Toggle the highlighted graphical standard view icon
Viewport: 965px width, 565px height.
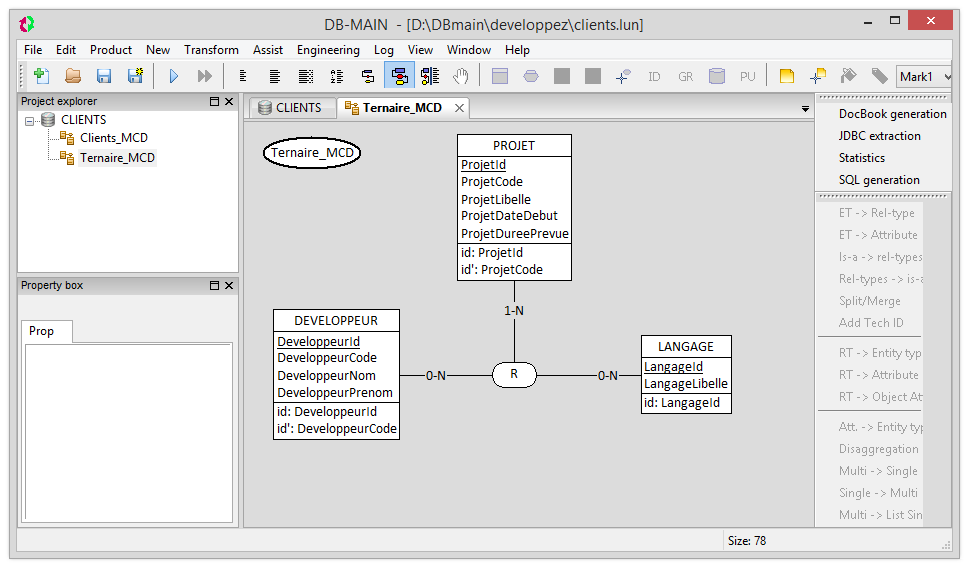tap(399, 76)
